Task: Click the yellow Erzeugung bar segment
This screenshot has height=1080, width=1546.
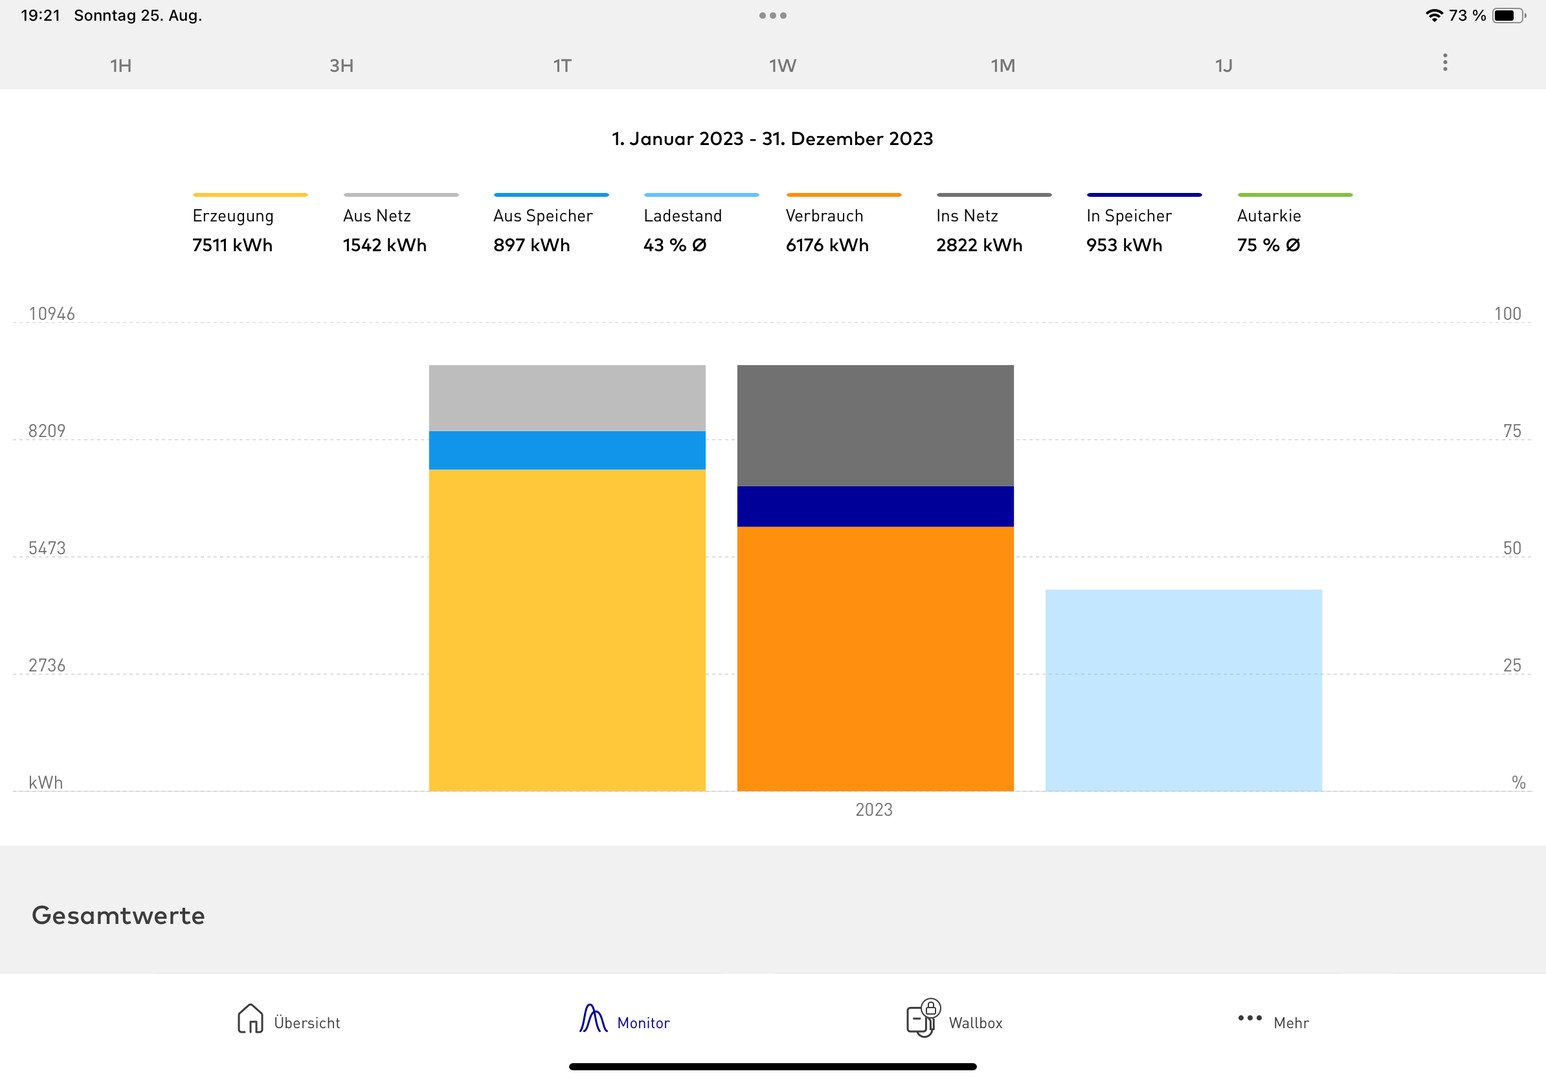Action: click(567, 630)
